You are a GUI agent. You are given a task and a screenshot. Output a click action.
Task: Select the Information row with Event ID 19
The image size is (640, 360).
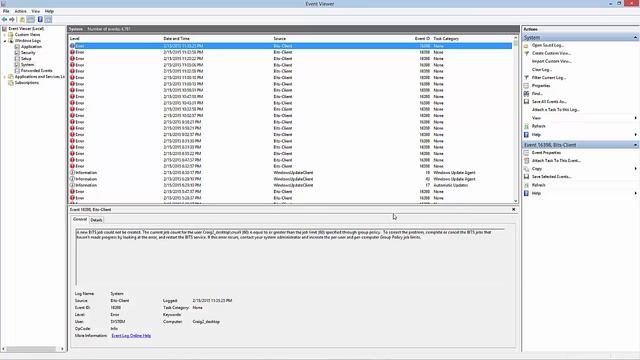click(x=290, y=173)
